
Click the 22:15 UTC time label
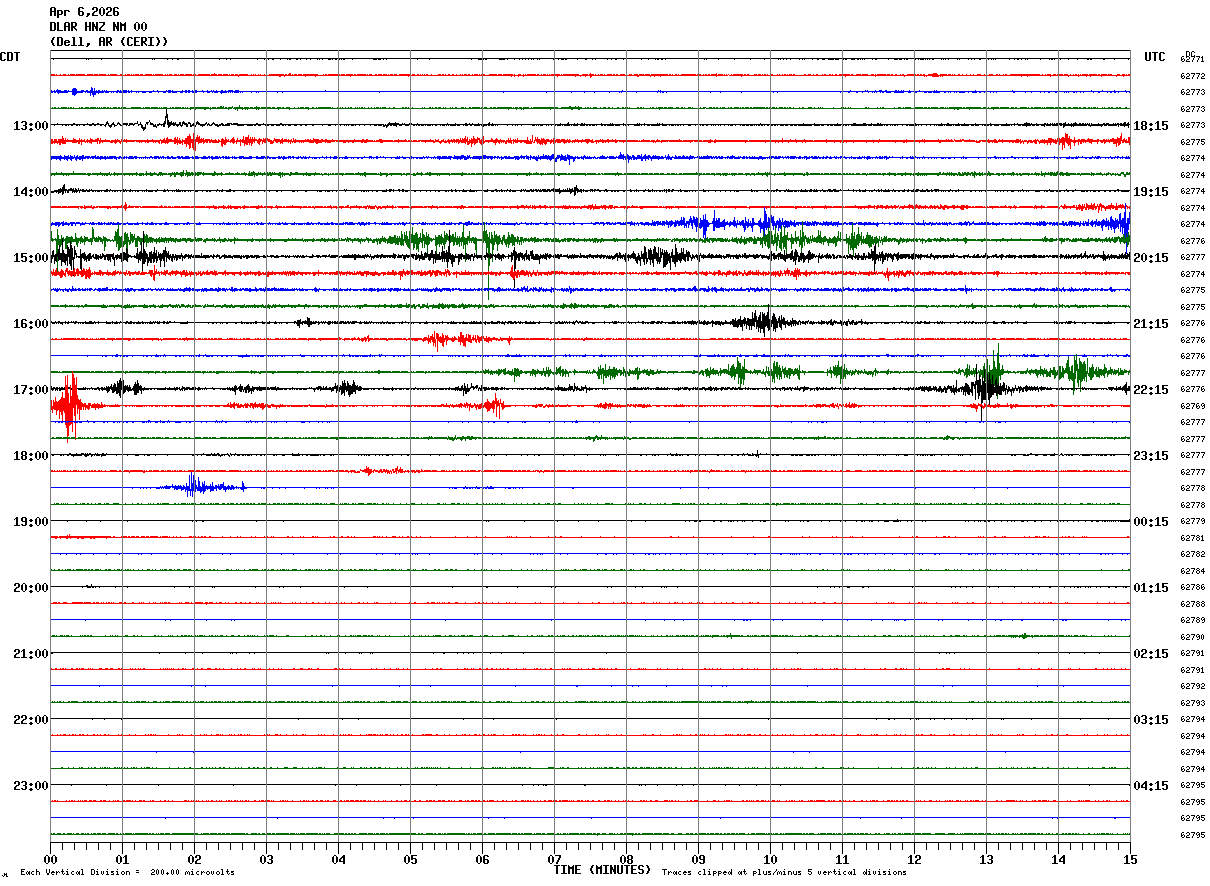tap(1151, 390)
